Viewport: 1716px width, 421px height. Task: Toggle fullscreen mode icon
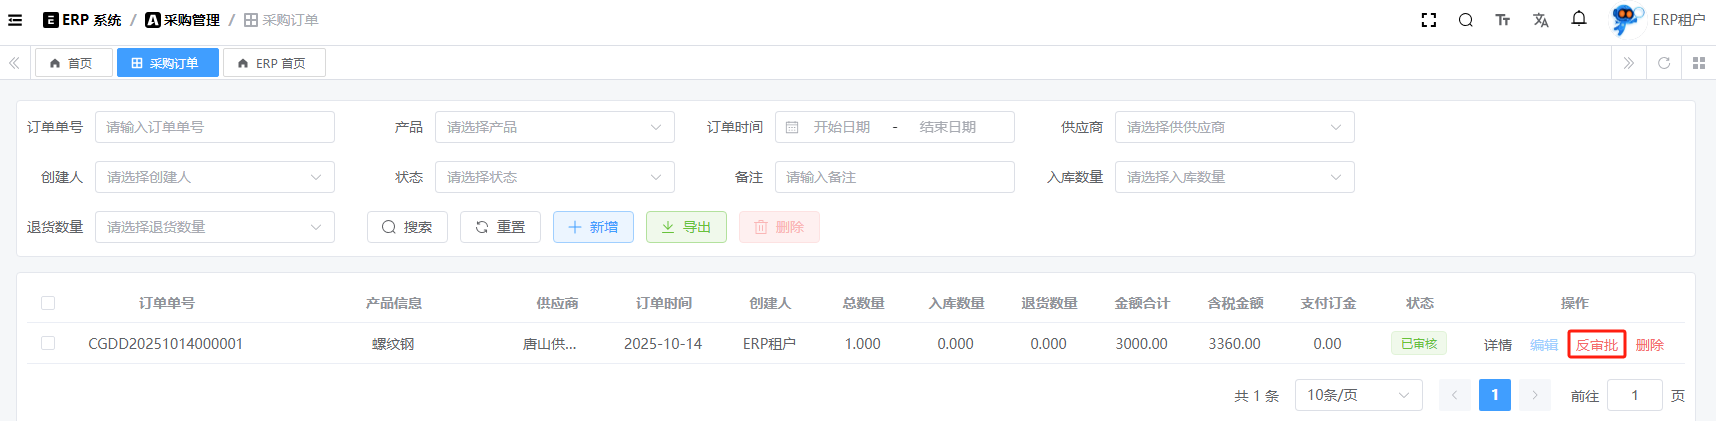1428,20
